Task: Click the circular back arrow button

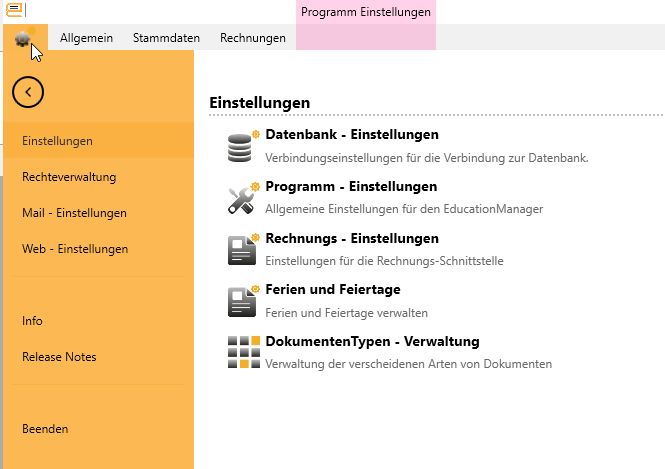Action: click(28, 92)
